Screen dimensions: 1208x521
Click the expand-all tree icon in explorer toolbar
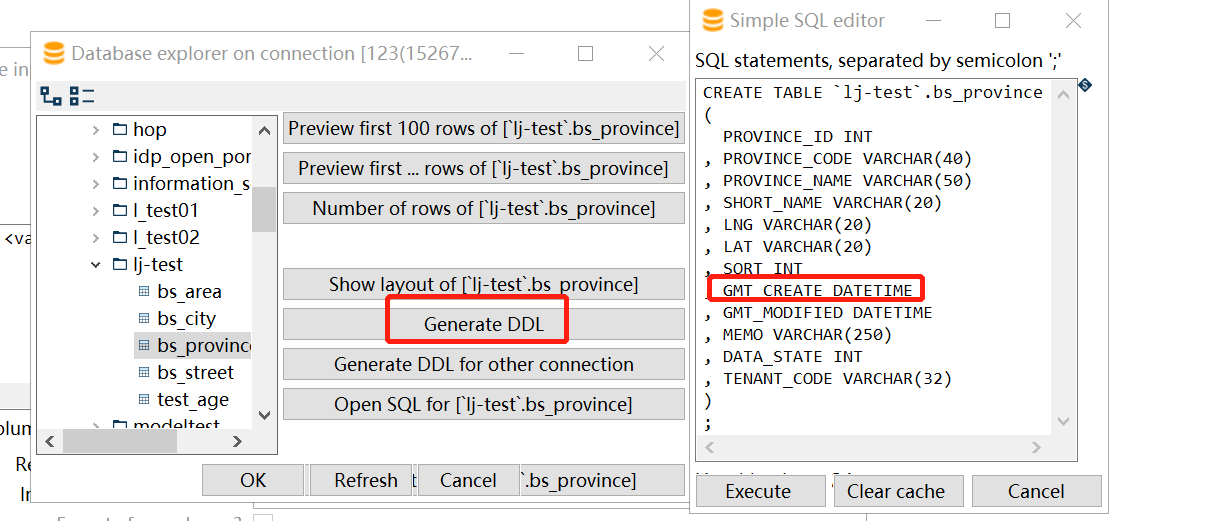50,96
